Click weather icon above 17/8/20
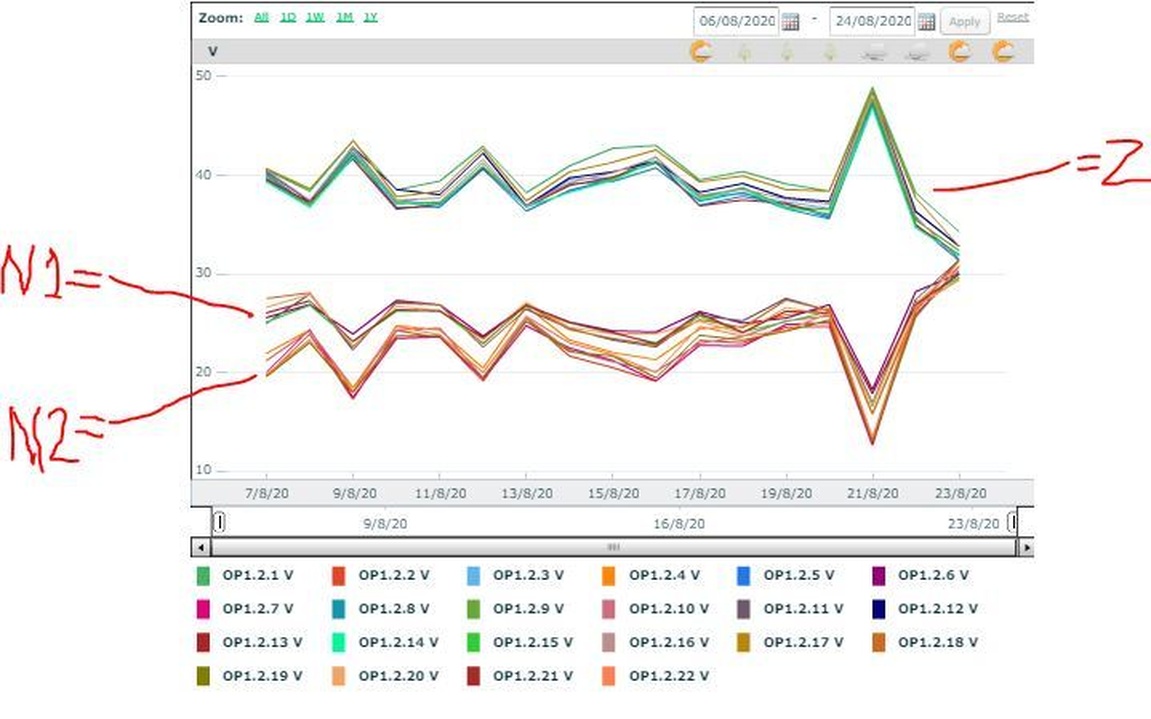The image size is (1151, 719). tap(702, 51)
